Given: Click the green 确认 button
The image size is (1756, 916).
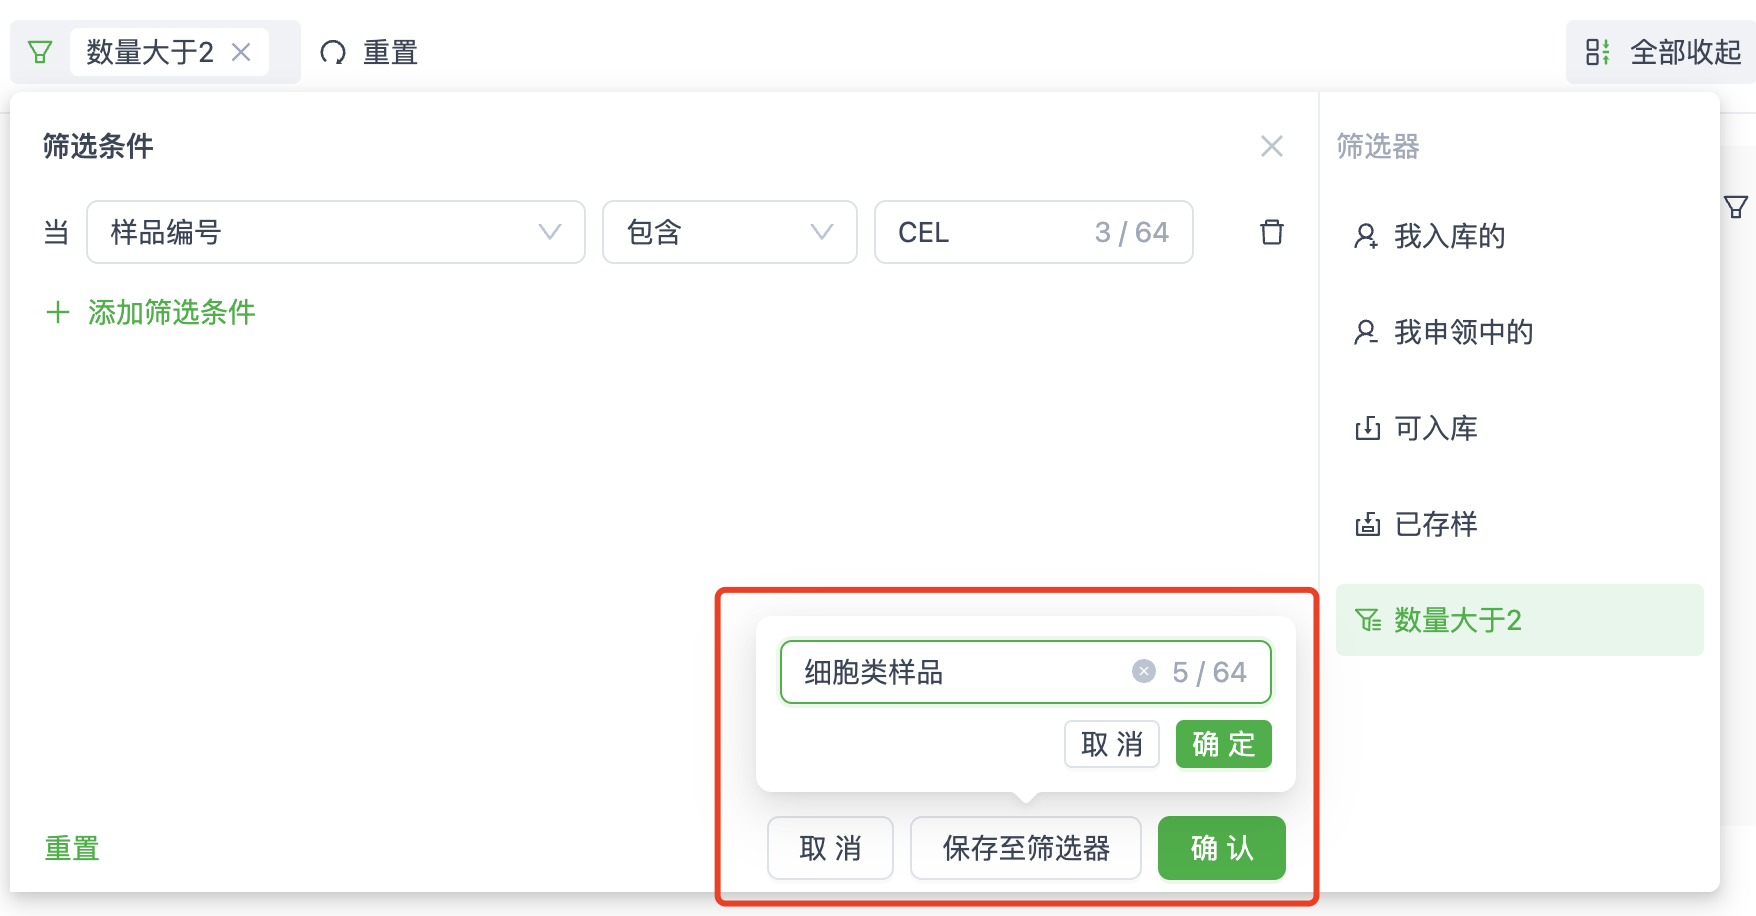Looking at the screenshot, I should click(1221, 848).
